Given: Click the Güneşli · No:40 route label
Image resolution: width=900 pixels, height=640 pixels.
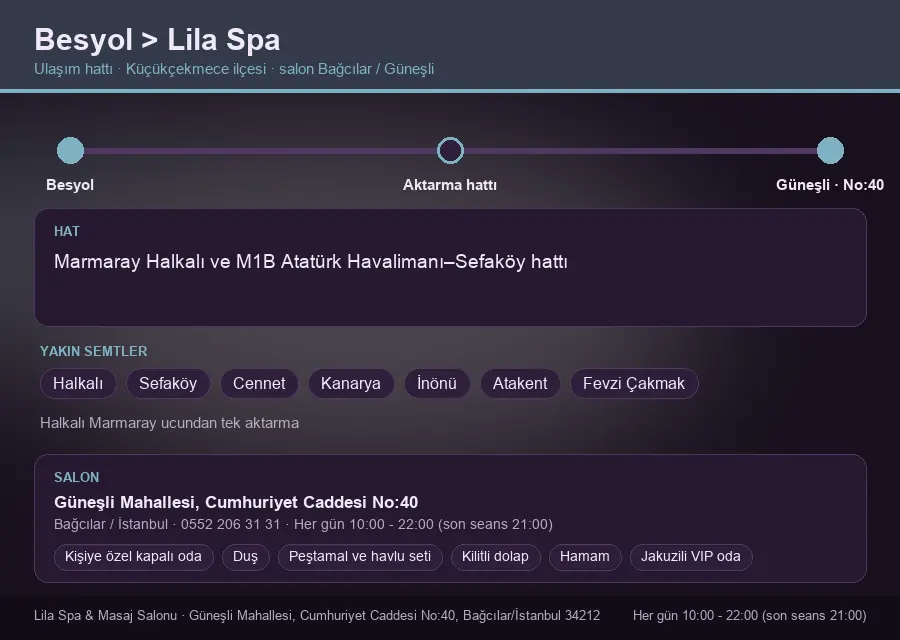Looking at the screenshot, I should (x=830, y=185).
